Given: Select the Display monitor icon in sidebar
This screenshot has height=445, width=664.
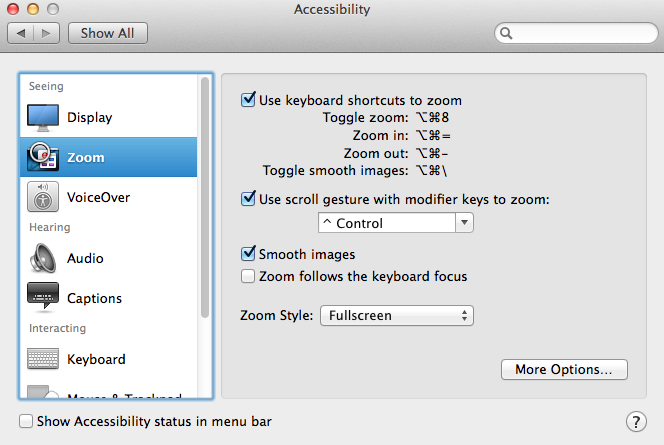Looking at the screenshot, I should [x=43, y=118].
